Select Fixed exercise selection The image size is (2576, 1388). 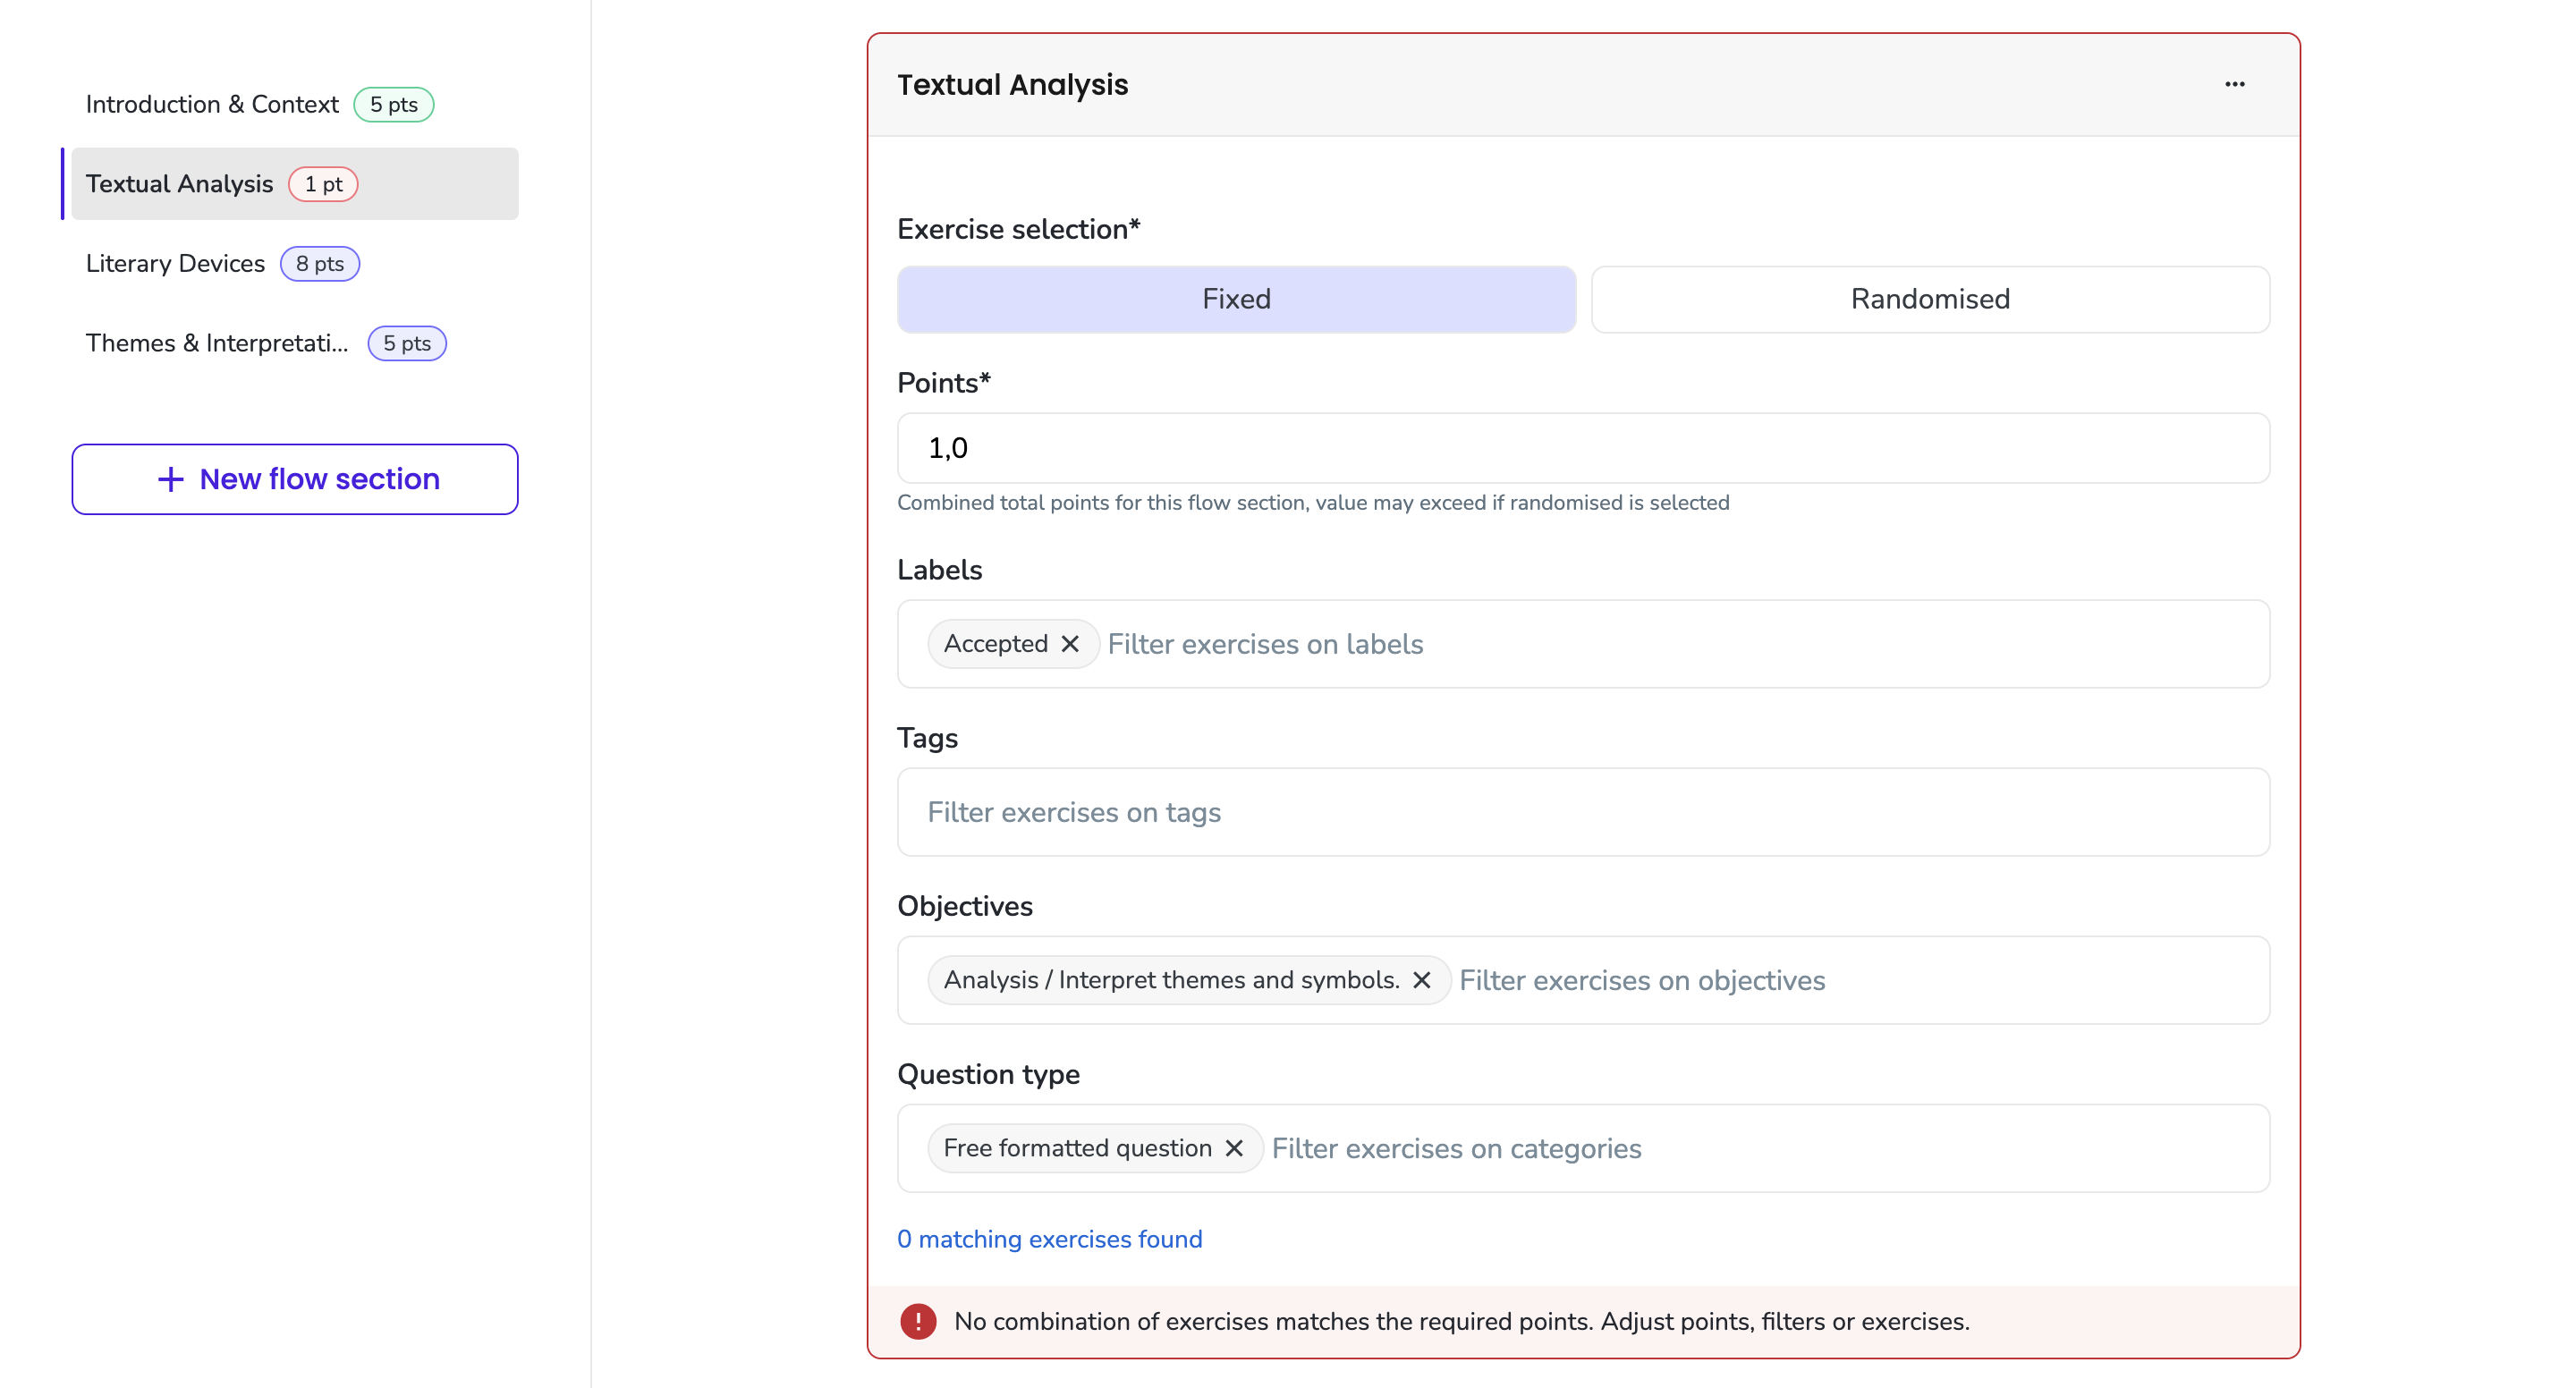point(1236,299)
